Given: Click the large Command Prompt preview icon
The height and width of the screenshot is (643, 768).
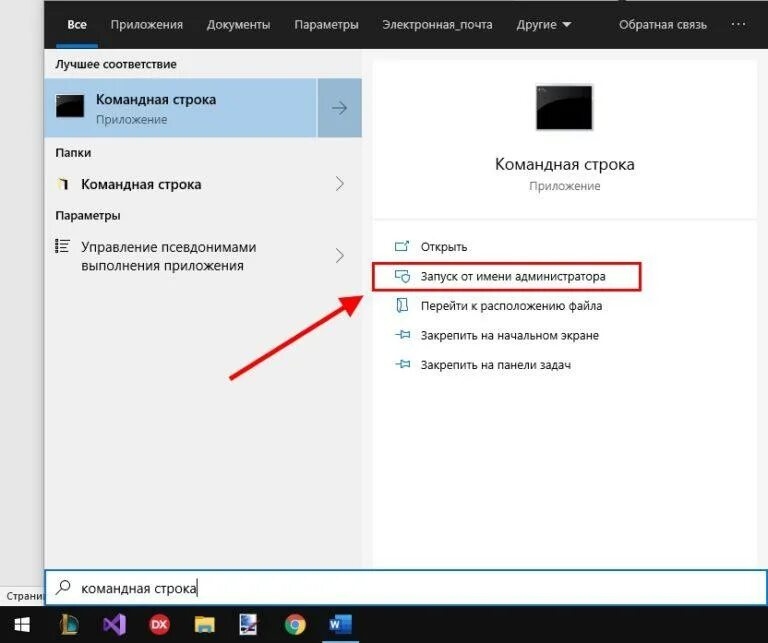Looking at the screenshot, I should (564, 107).
